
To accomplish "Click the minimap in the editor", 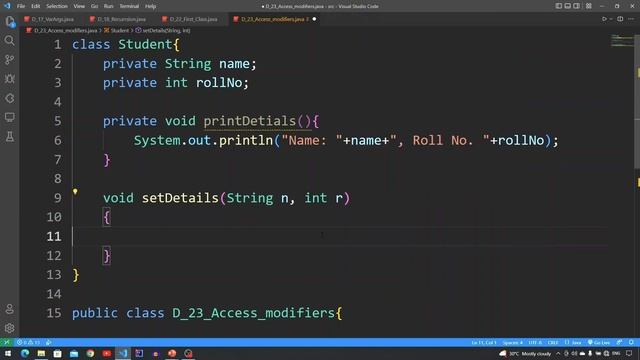I will coord(622,41).
